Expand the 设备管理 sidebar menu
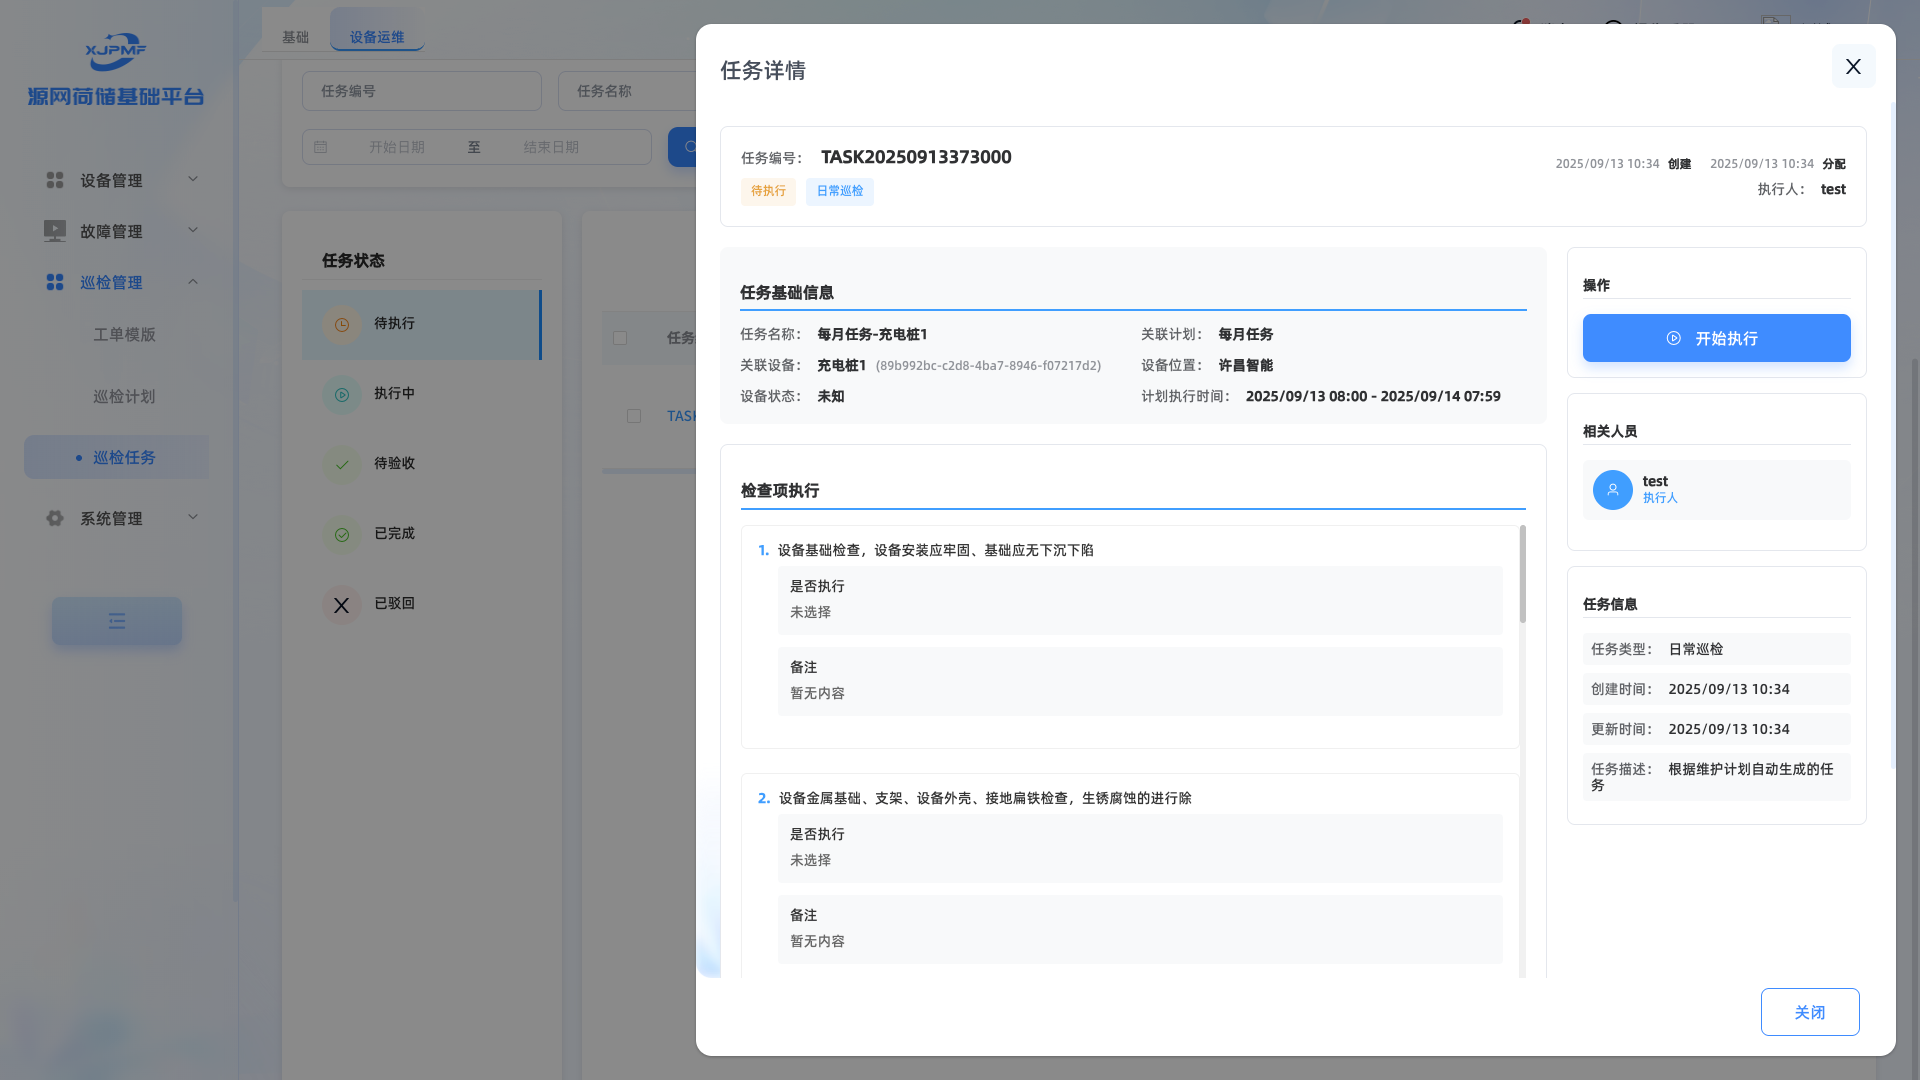The image size is (1920, 1080). tap(122, 180)
